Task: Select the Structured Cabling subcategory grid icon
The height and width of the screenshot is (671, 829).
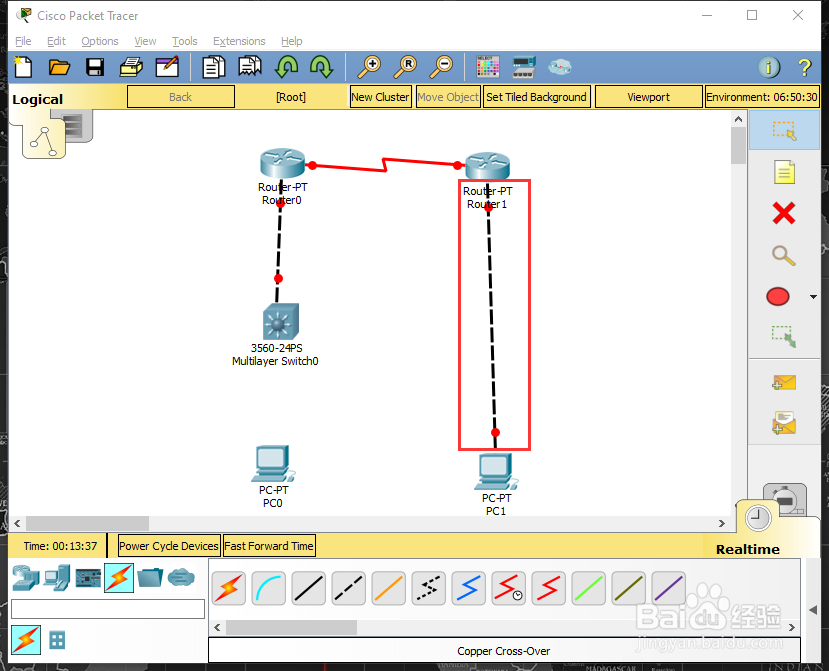Action: 57,640
